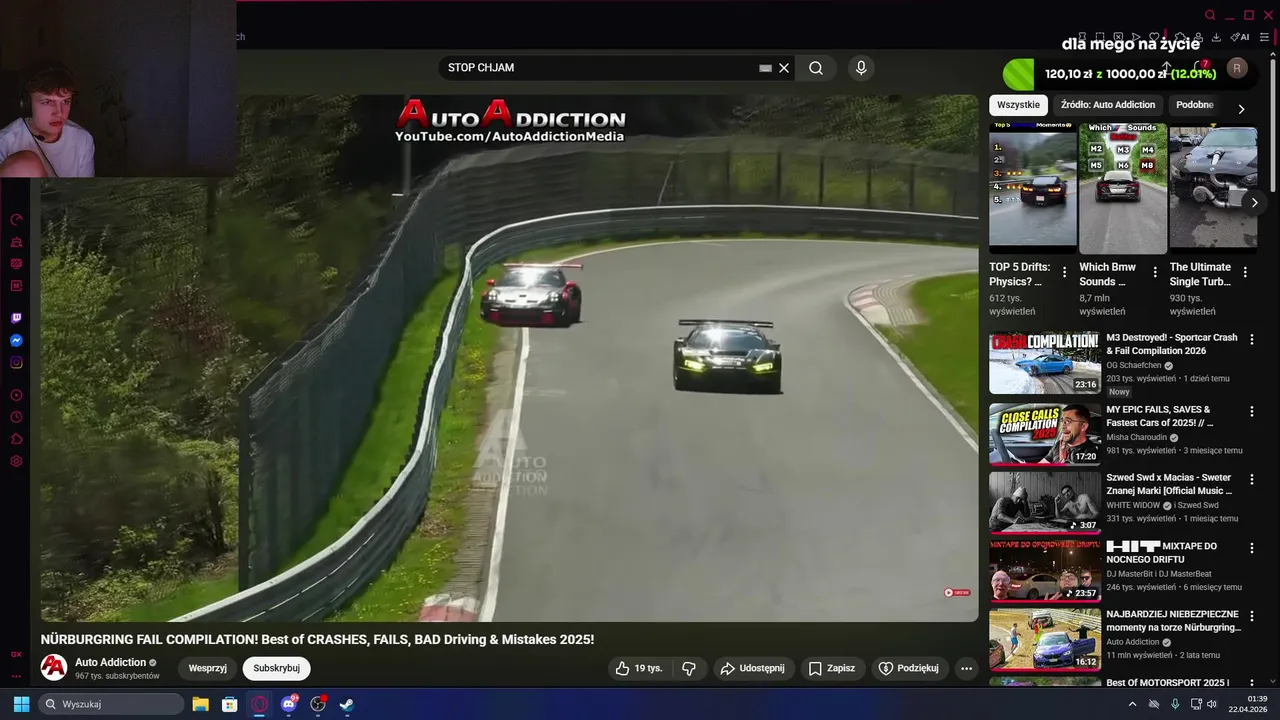Open Twitch in Opera GX sidebar
The image size is (1280, 720).
coord(16,318)
